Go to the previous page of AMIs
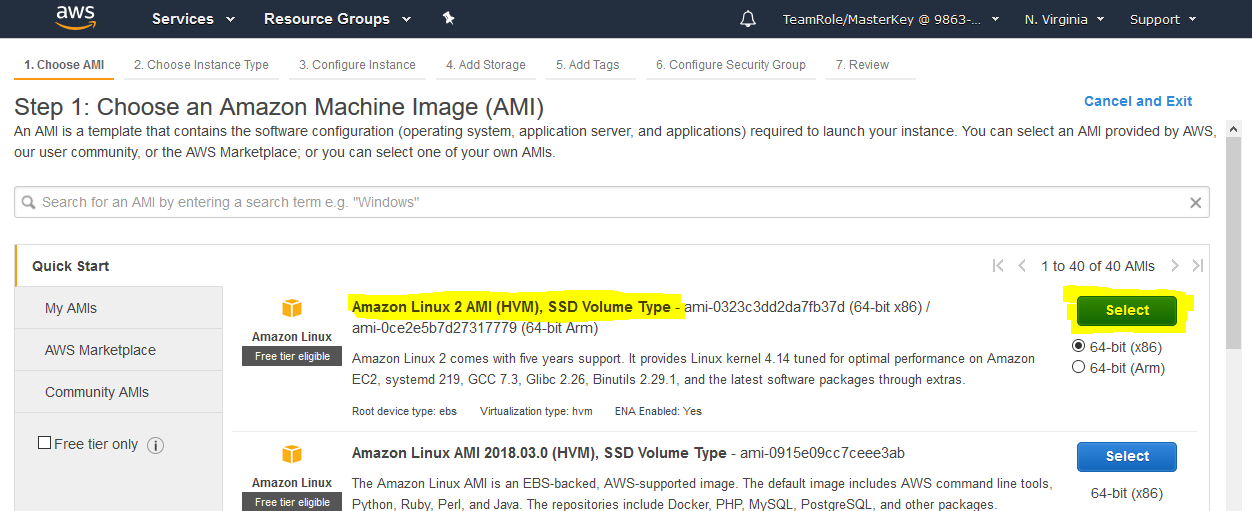Image resolution: width=1252 pixels, height=511 pixels. tap(1022, 266)
